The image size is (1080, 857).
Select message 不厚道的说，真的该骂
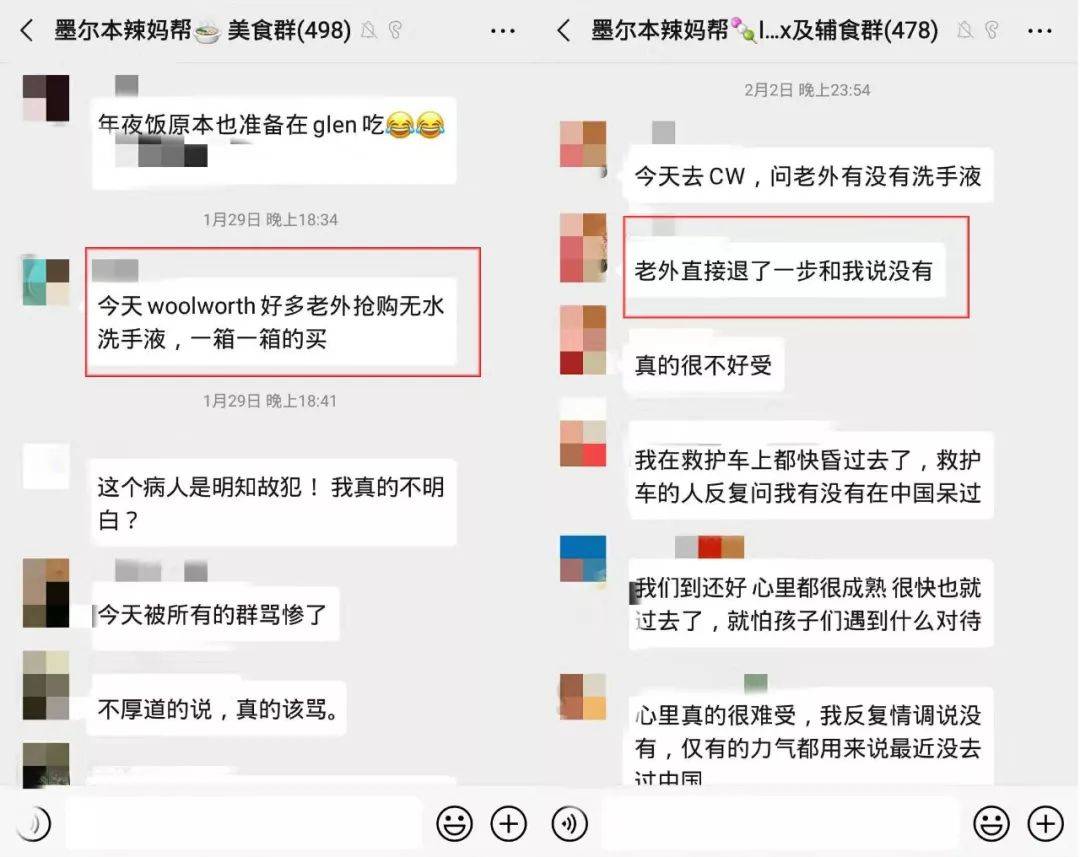(218, 708)
